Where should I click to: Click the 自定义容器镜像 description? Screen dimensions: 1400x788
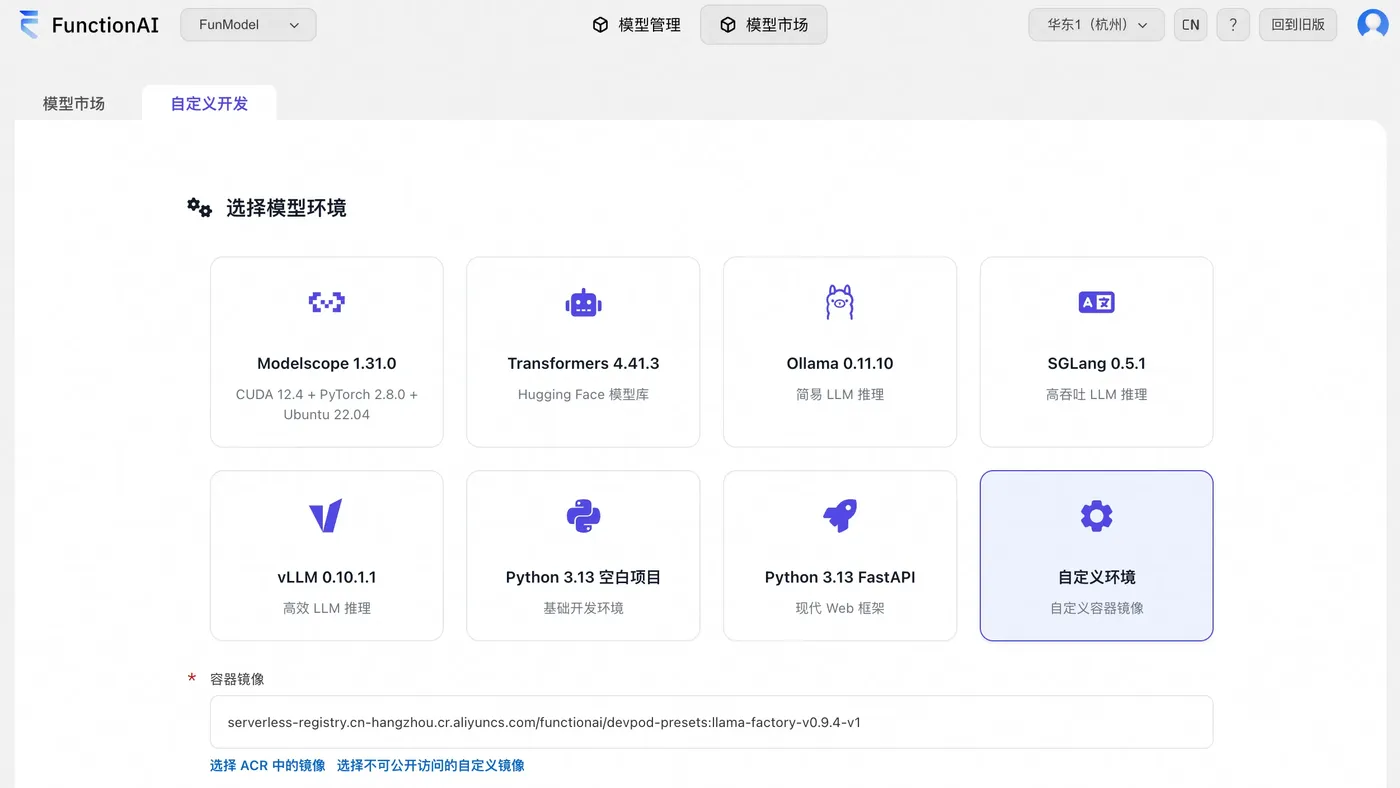tap(1096, 608)
